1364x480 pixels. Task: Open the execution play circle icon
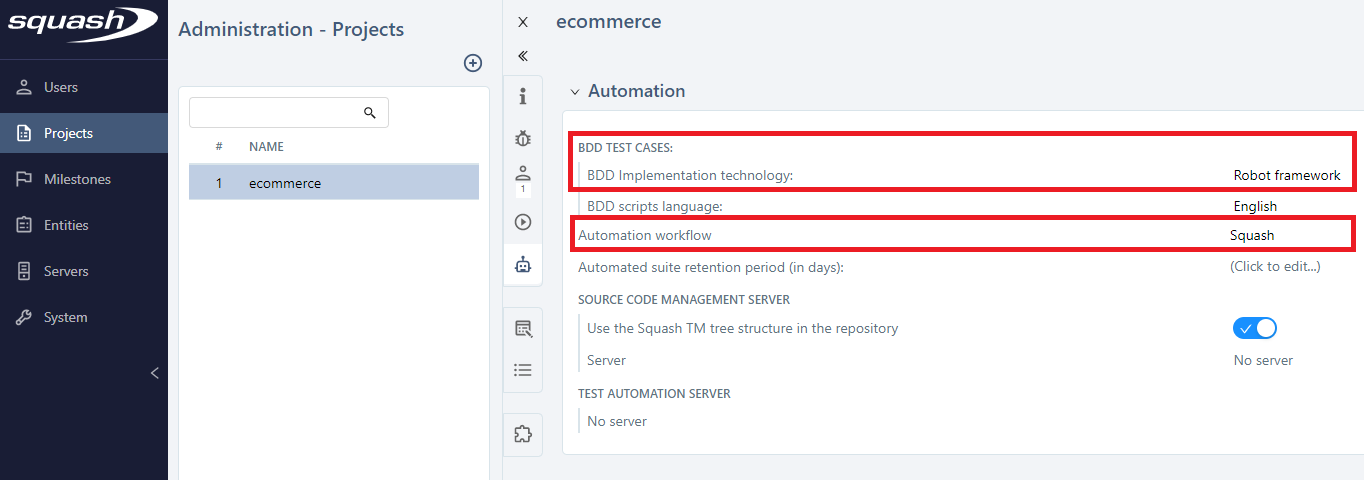click(x=522, y=222)
